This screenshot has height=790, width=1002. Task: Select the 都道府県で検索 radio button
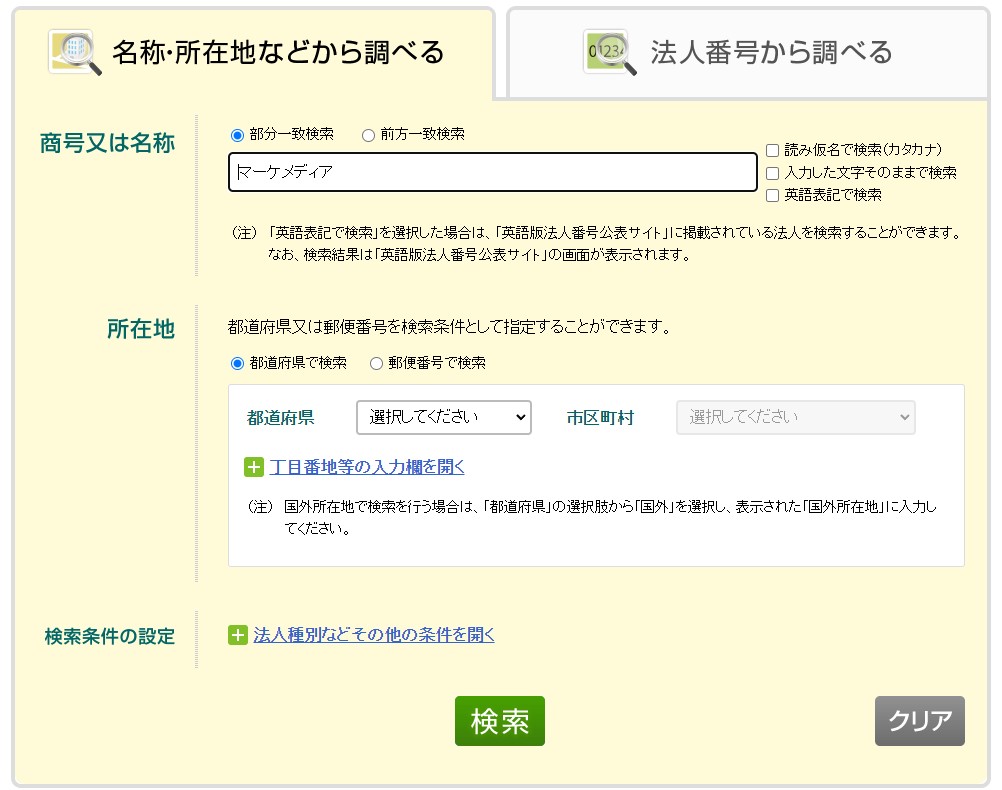pyautogui.click(x=239, y=363)
